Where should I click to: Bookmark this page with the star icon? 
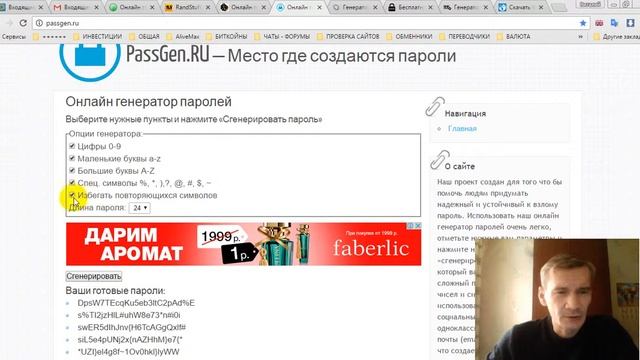point(583,23)
